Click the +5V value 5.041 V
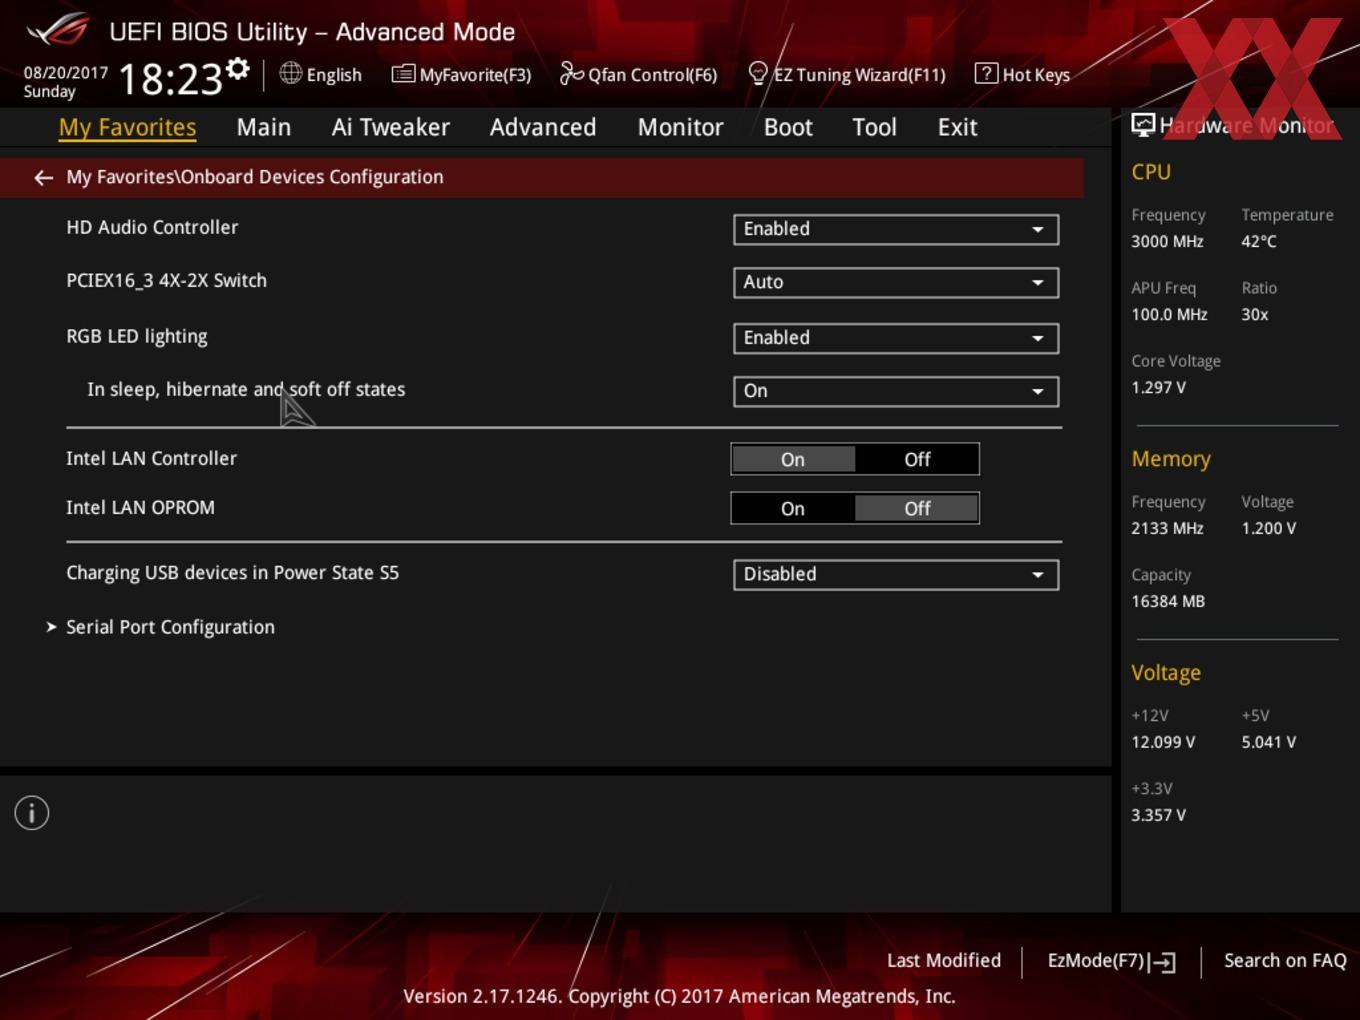 (1268, 742)
